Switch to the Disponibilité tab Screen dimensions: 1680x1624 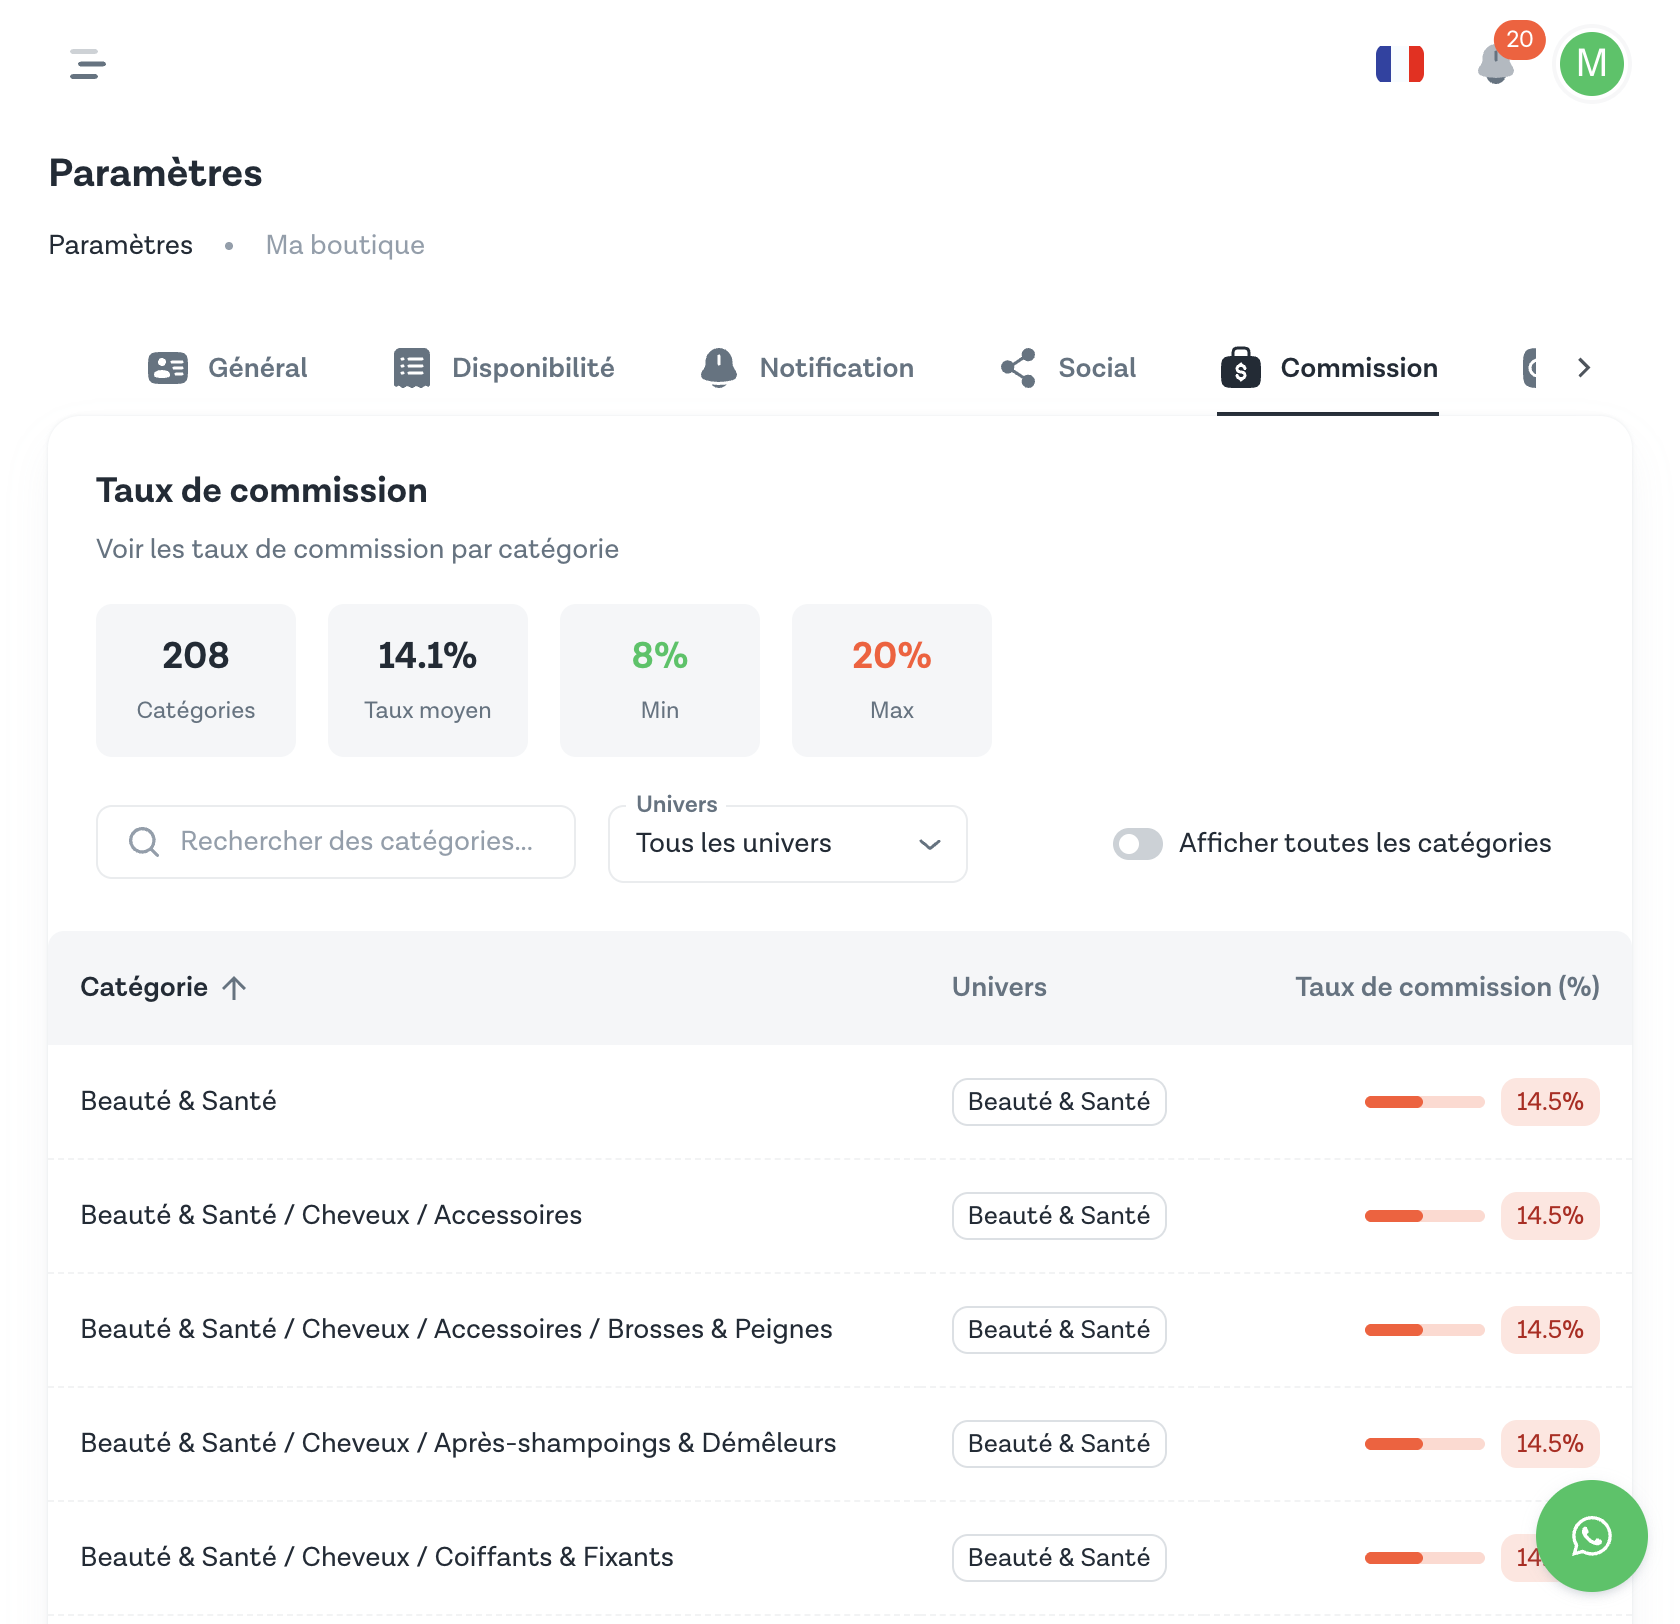[x=504, y=368]
